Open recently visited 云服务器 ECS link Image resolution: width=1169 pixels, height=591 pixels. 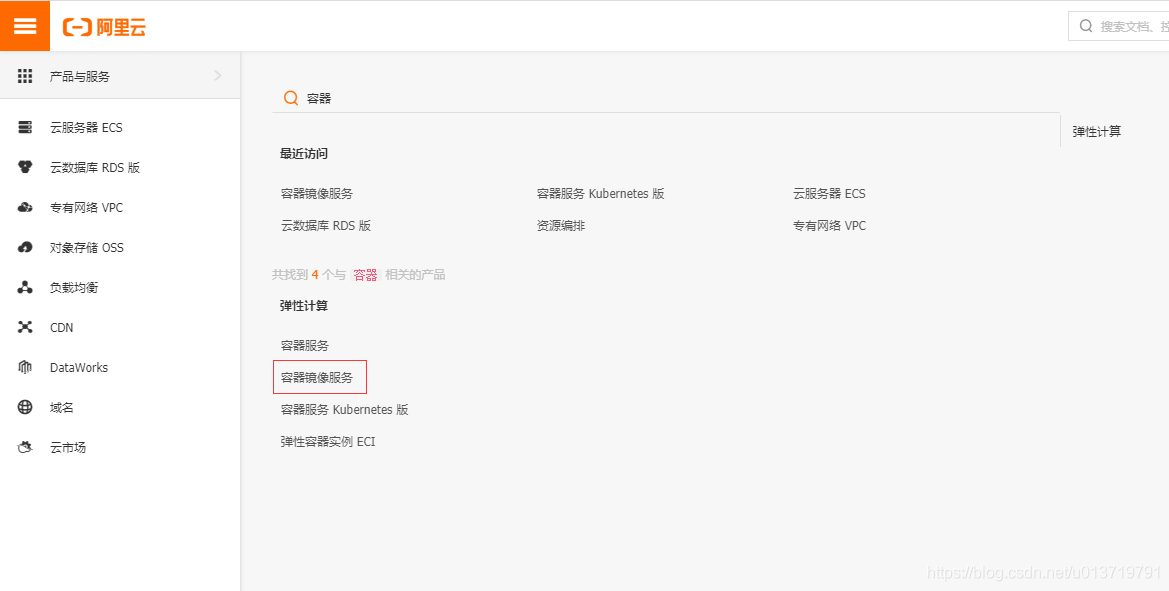(829, 194)
